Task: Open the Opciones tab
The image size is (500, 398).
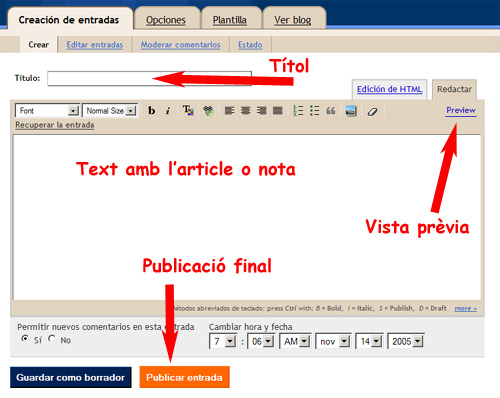Action: point(166,20)
